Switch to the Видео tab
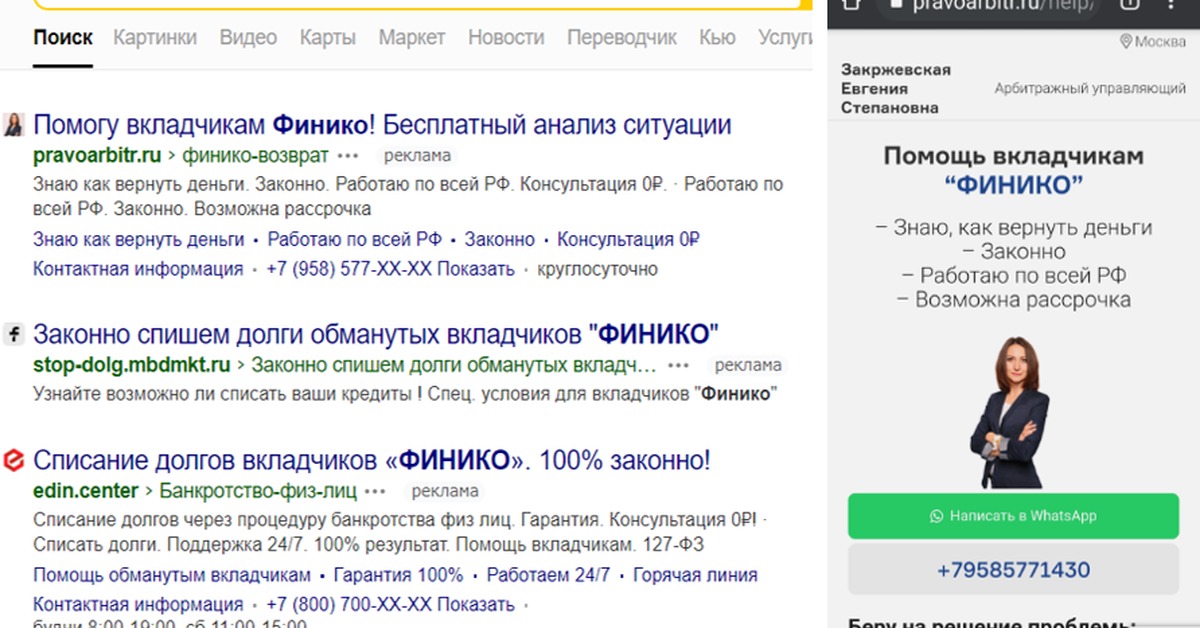This screenshot has height=628, width=1200. point(248,38)
